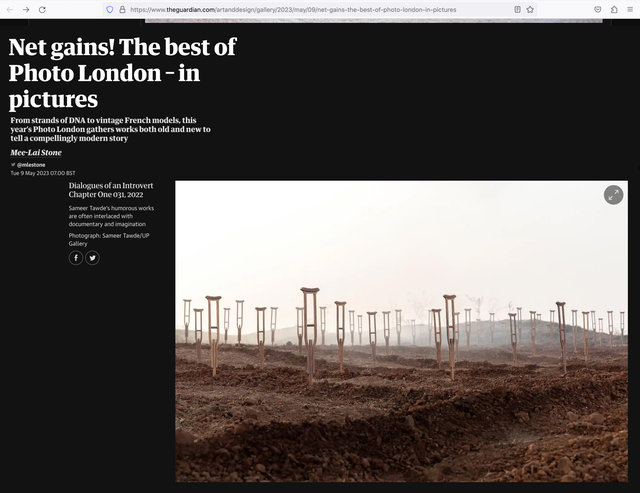Expand the photo to fullscreen
The width and height of the screenshot is (640, 493).
613,195
